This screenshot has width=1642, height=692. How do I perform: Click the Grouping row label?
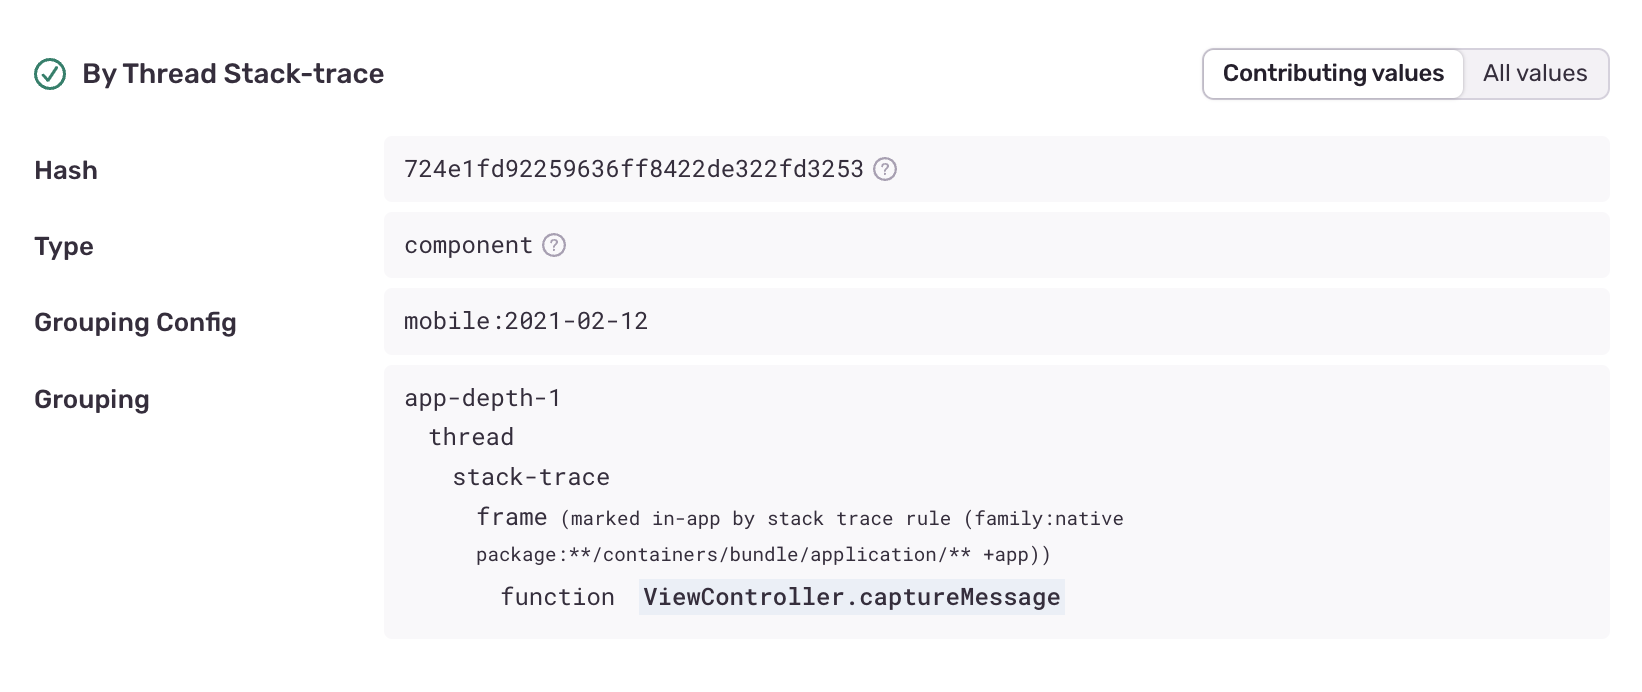coord(91,399)
